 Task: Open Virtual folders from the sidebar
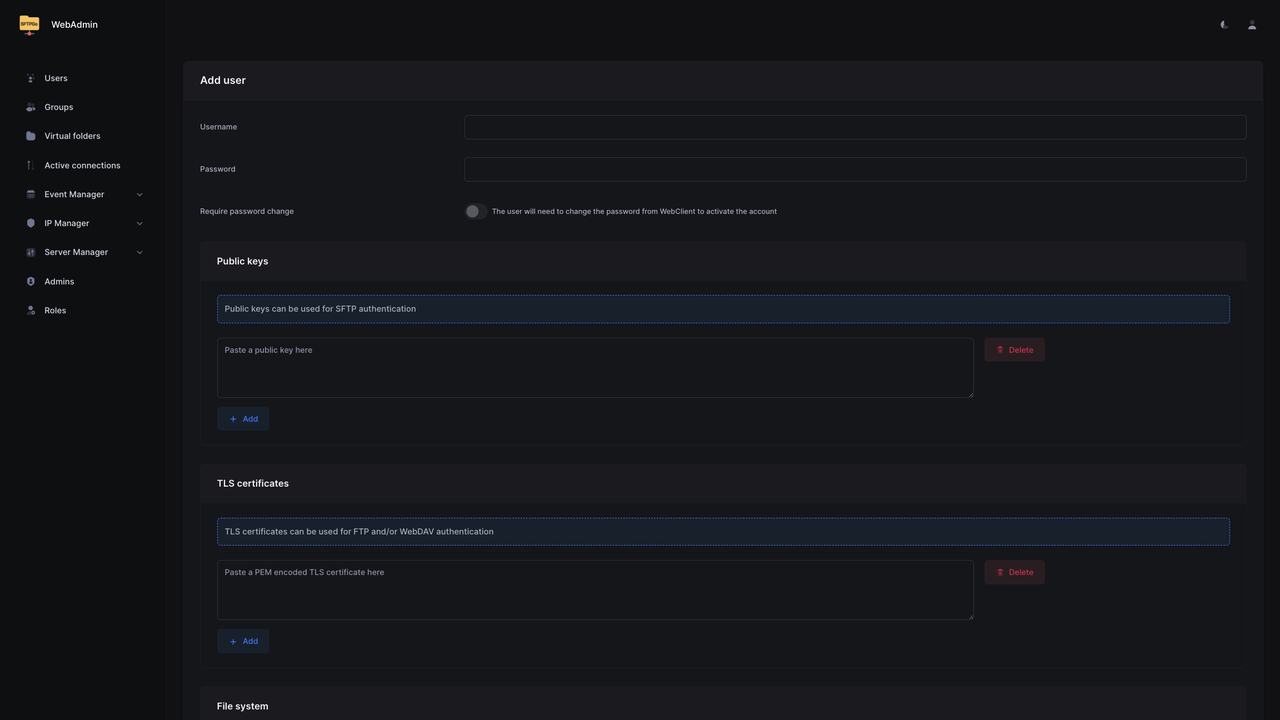click(30, 136)
